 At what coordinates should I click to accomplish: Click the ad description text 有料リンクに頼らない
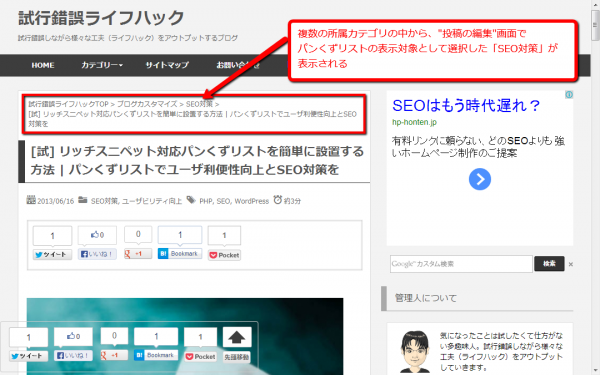478,147
